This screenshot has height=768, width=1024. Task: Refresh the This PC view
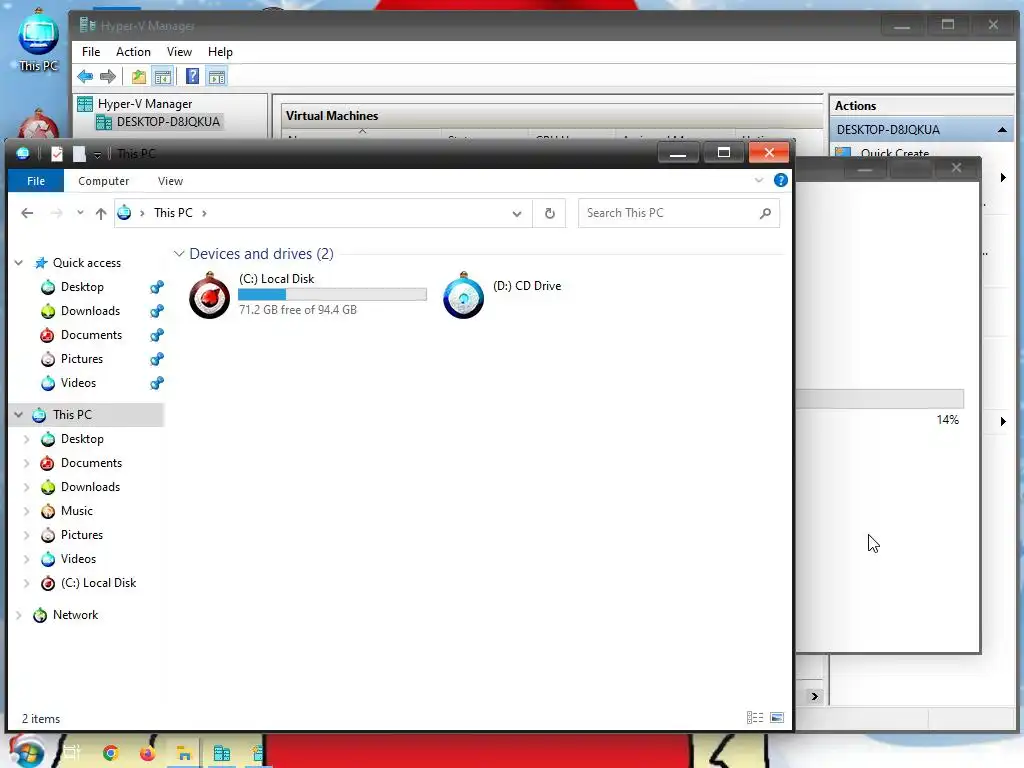coord(549,213)
